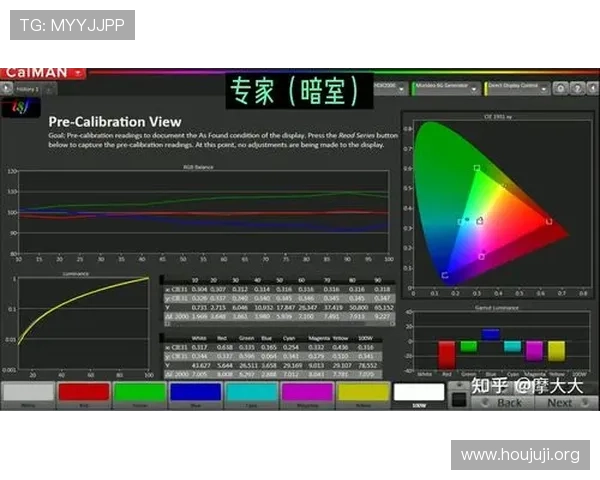Select the 100W white pattern swatch
The width and height of the screenshot is (600, 480).
tap(419, 393)
